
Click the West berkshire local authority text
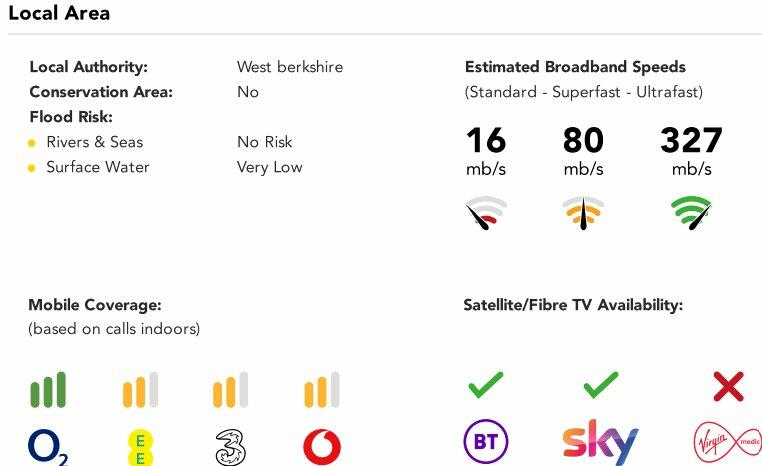290,67
